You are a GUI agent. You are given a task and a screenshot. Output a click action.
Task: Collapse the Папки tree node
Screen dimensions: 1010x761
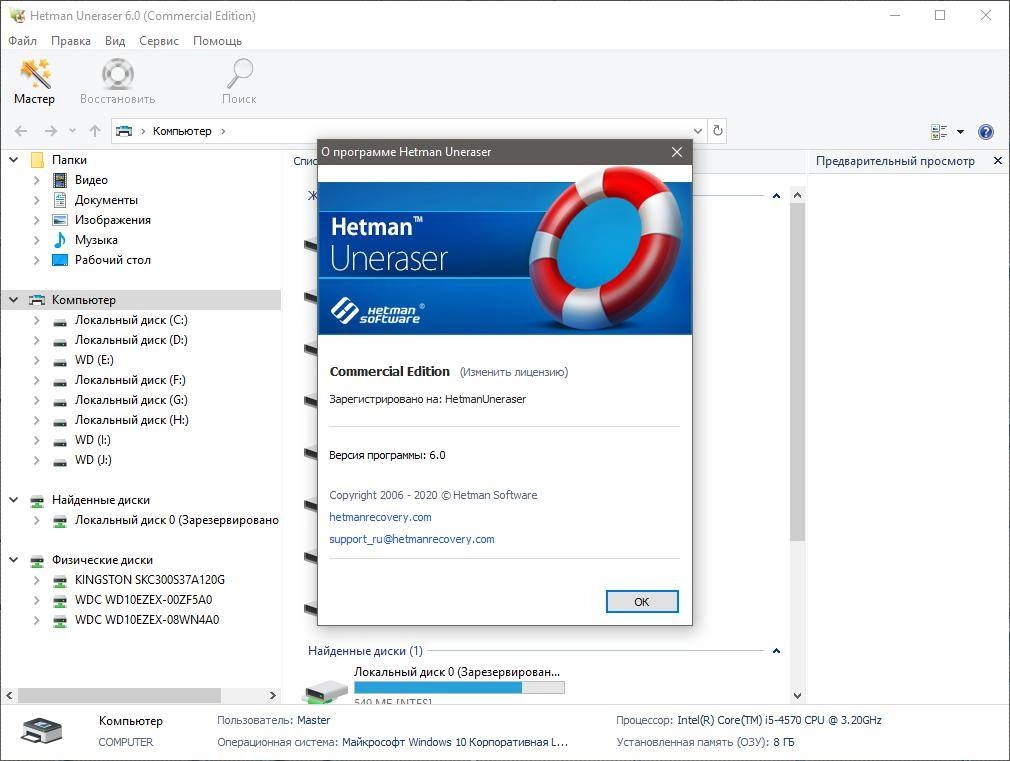coord(14,159)
